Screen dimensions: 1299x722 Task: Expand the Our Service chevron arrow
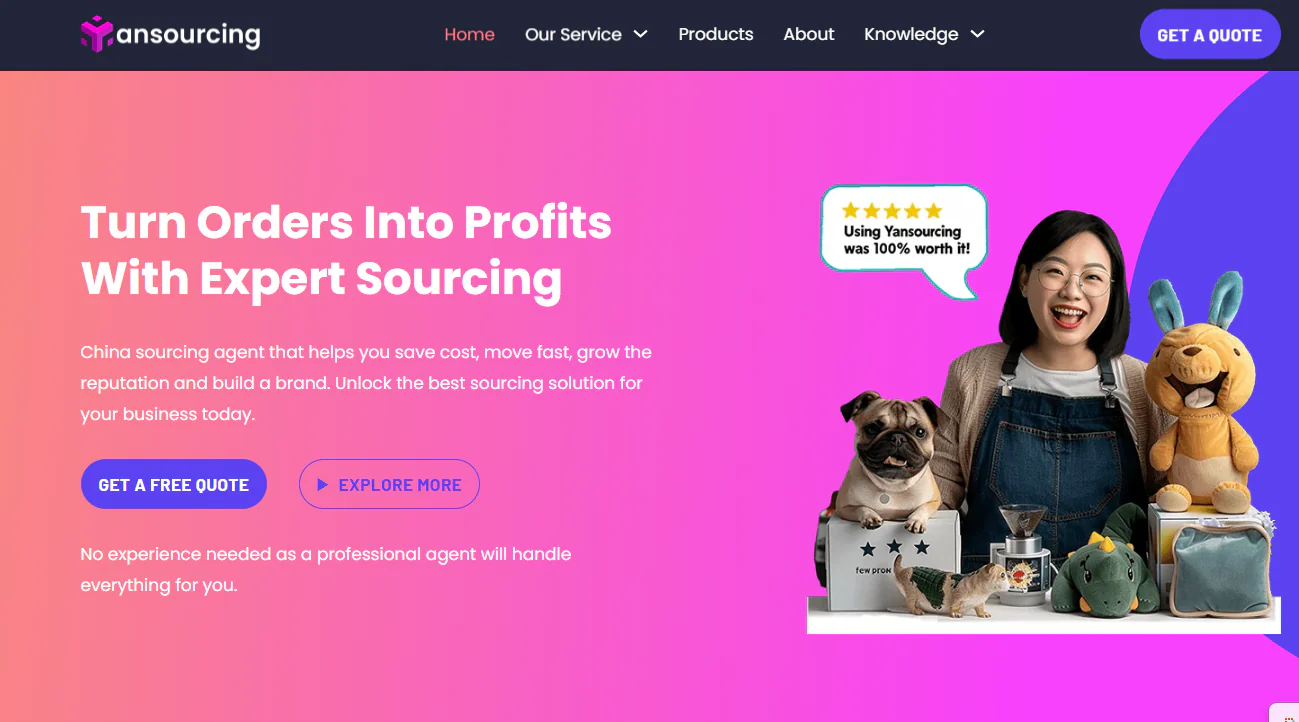click(x=640, y=34)
